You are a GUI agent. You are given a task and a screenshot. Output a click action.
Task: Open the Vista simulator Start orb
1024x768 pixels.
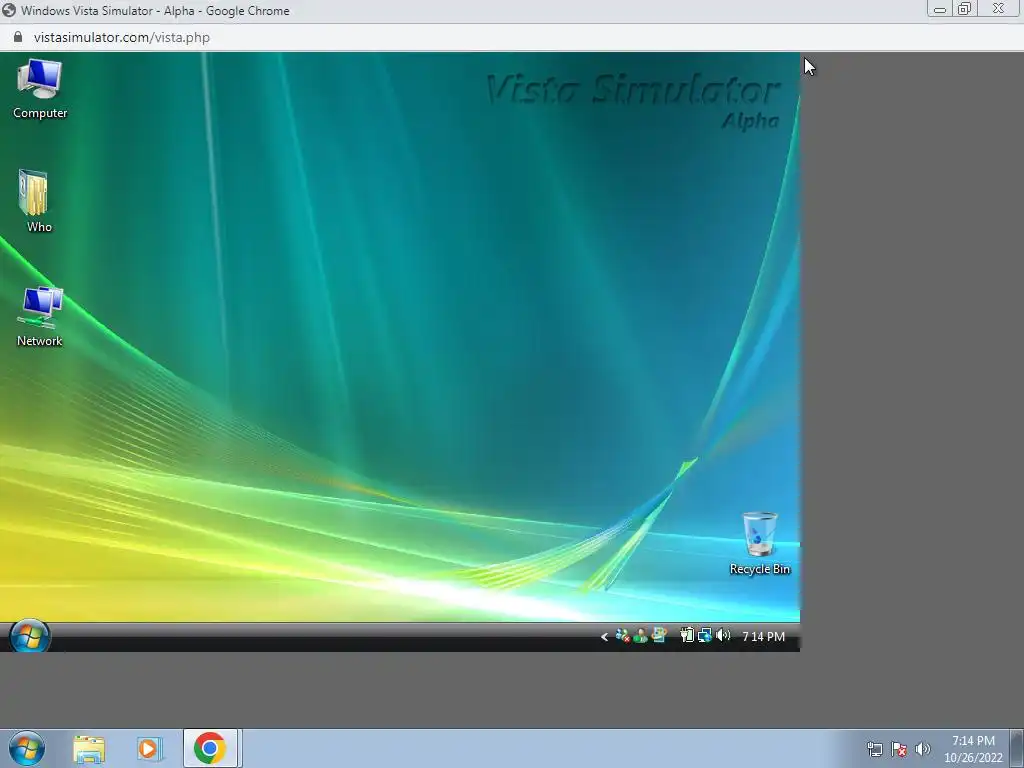tap(29, 636)
